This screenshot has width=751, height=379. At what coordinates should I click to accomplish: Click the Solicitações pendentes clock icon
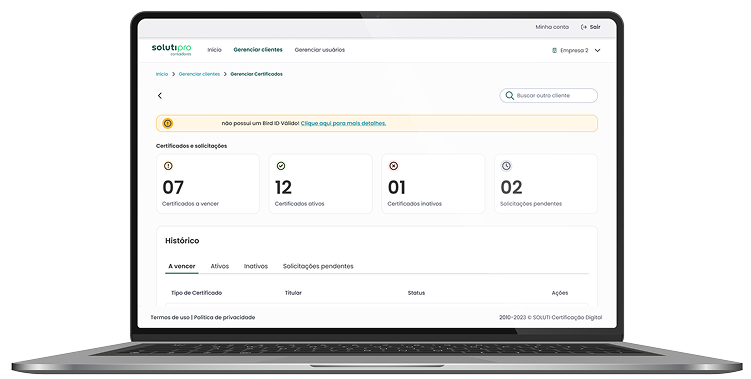click(x=506, y=166)
